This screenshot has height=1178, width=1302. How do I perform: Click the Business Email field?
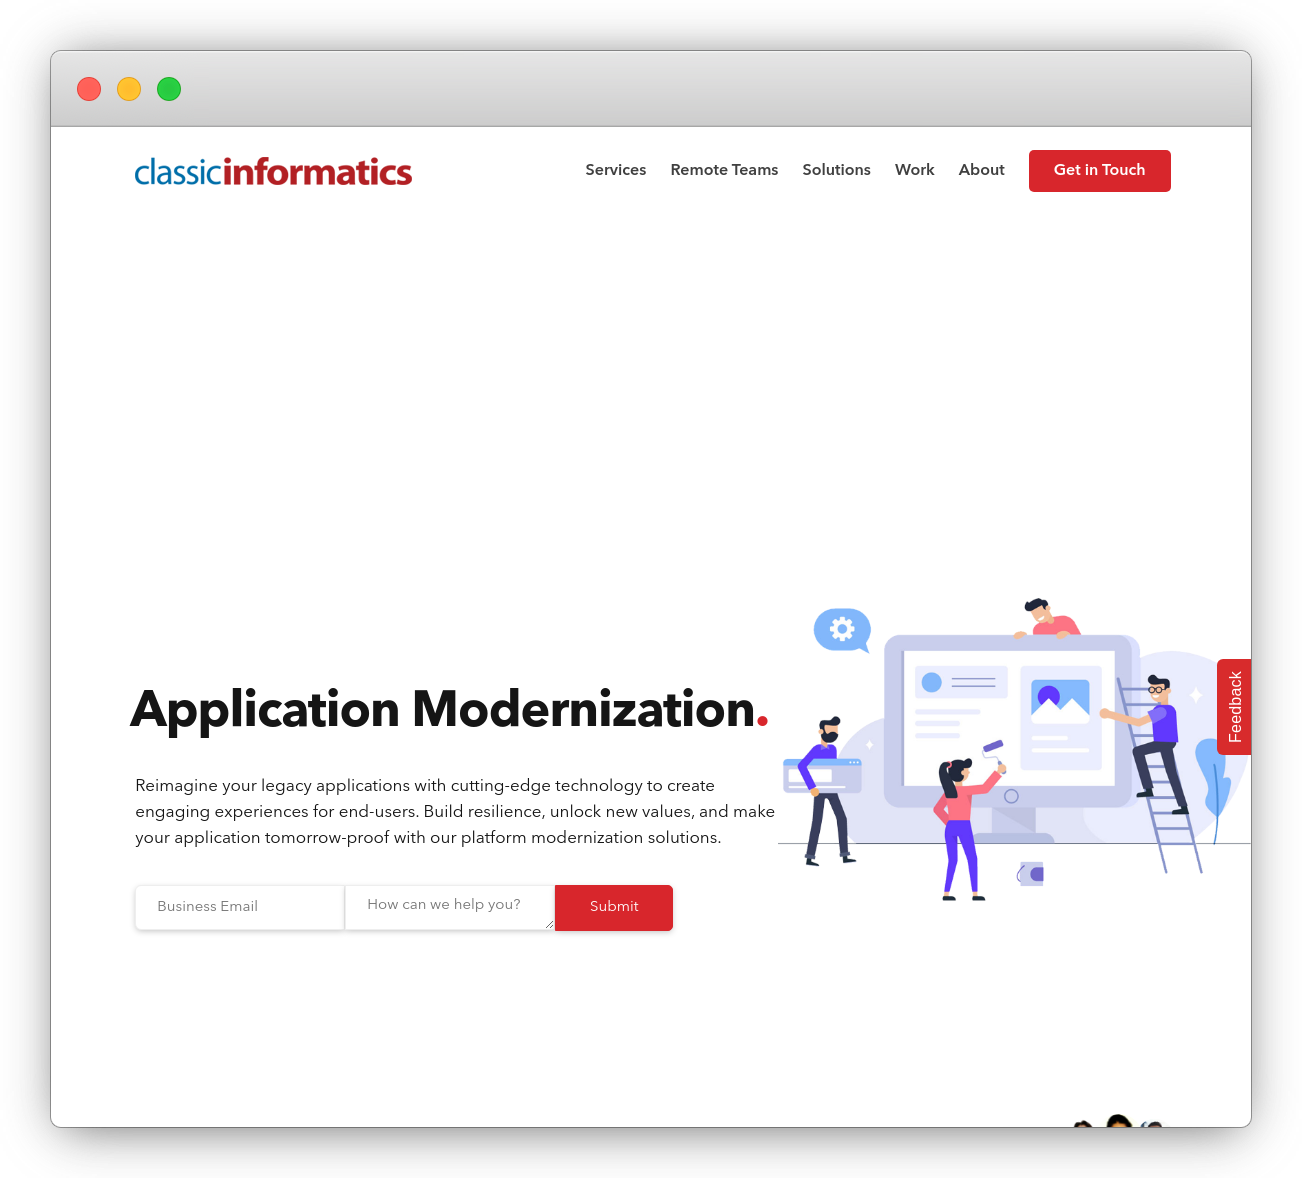240,907
